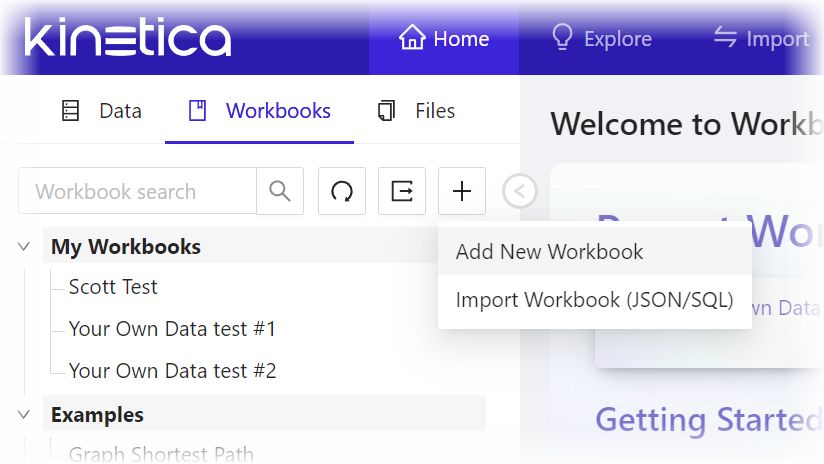Screen dimensions: 824x464
Task: Collapse sidebar with the left chevron circle
Action: point(520,191)
